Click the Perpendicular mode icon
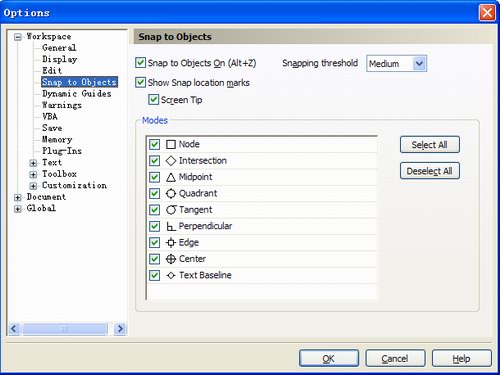The image size is (500, 375). point(171,226)
